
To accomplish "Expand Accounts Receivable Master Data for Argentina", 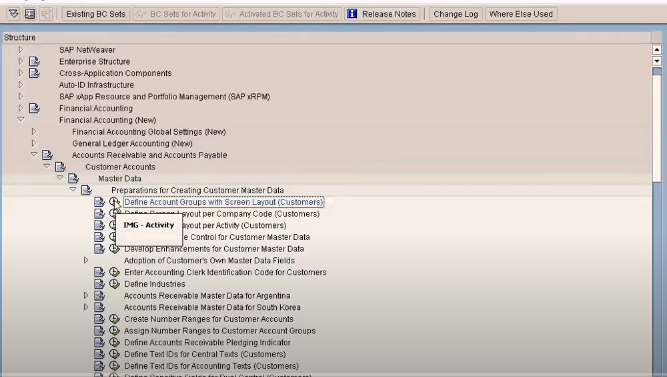I will coord(86,295).
